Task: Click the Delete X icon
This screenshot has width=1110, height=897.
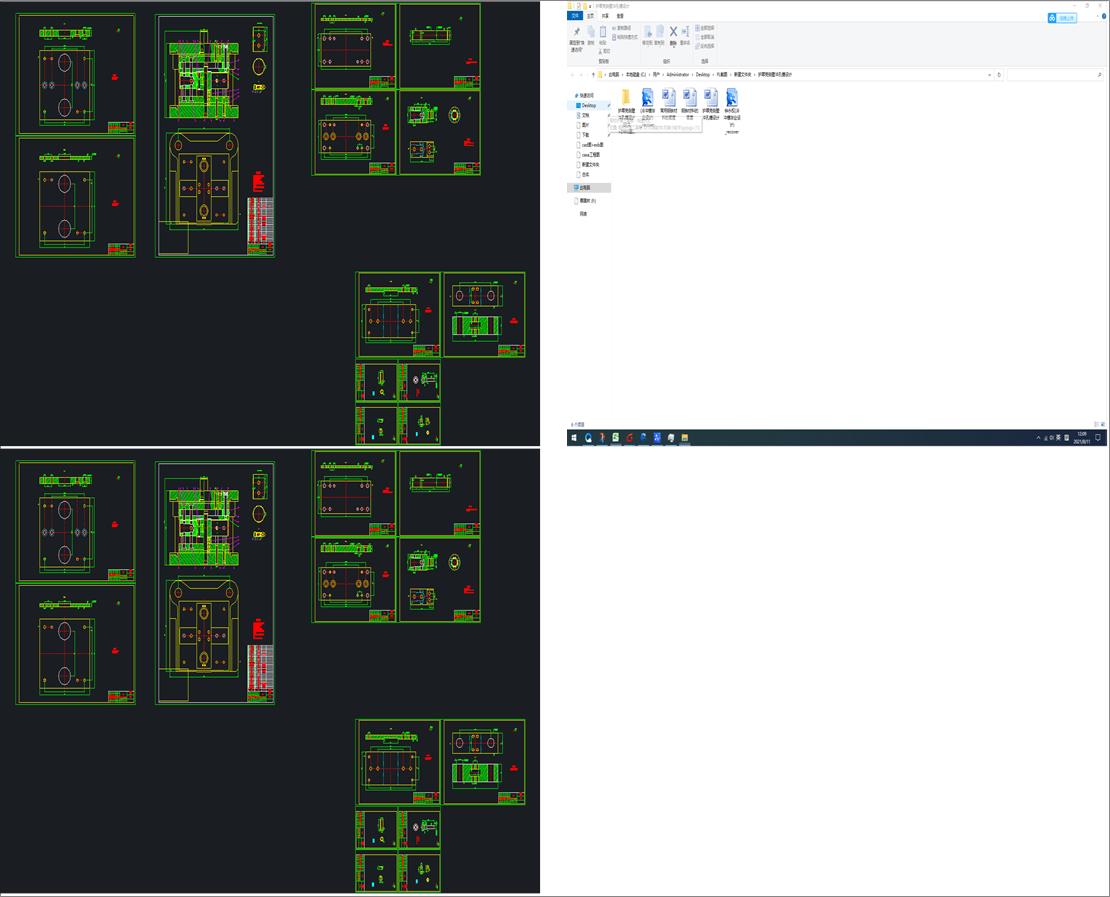Action: click(x=673, y=32)
